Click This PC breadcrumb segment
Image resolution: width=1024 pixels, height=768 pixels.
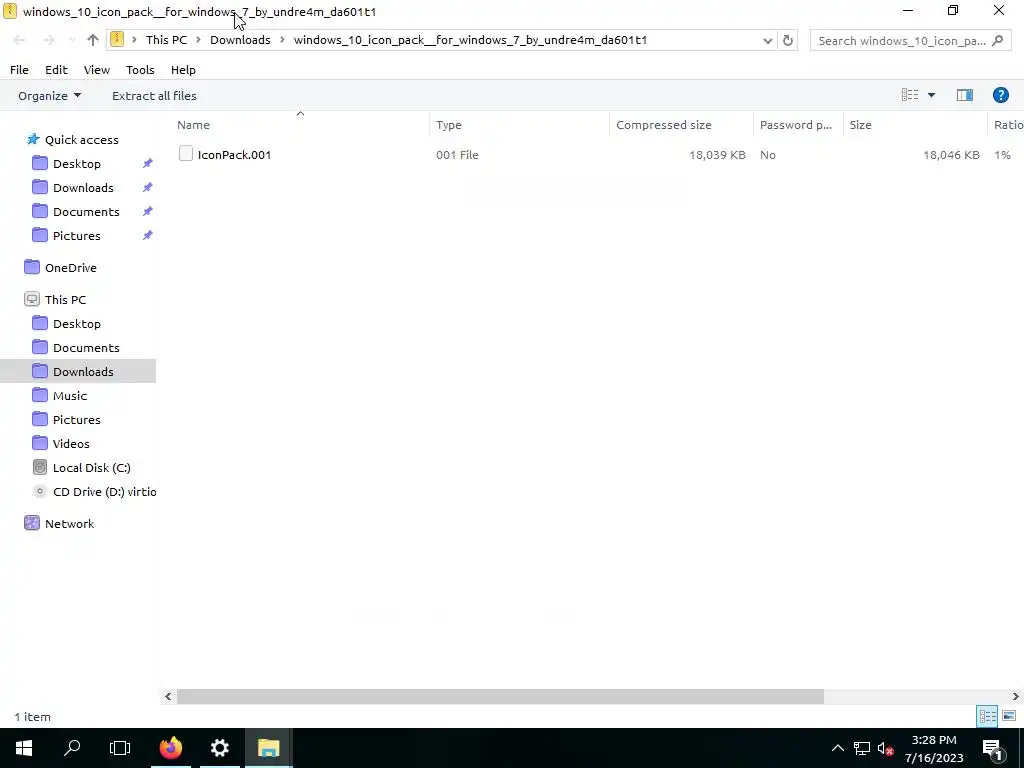166,40
